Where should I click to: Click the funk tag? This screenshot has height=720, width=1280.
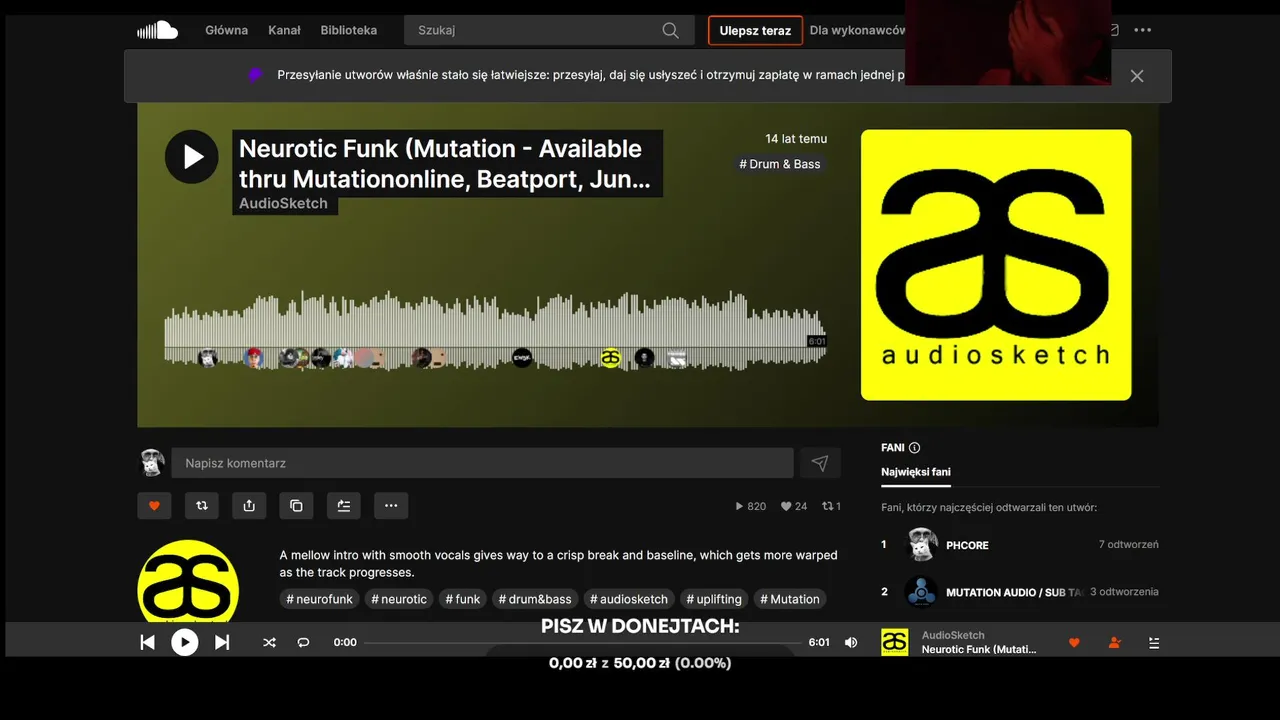463,599
